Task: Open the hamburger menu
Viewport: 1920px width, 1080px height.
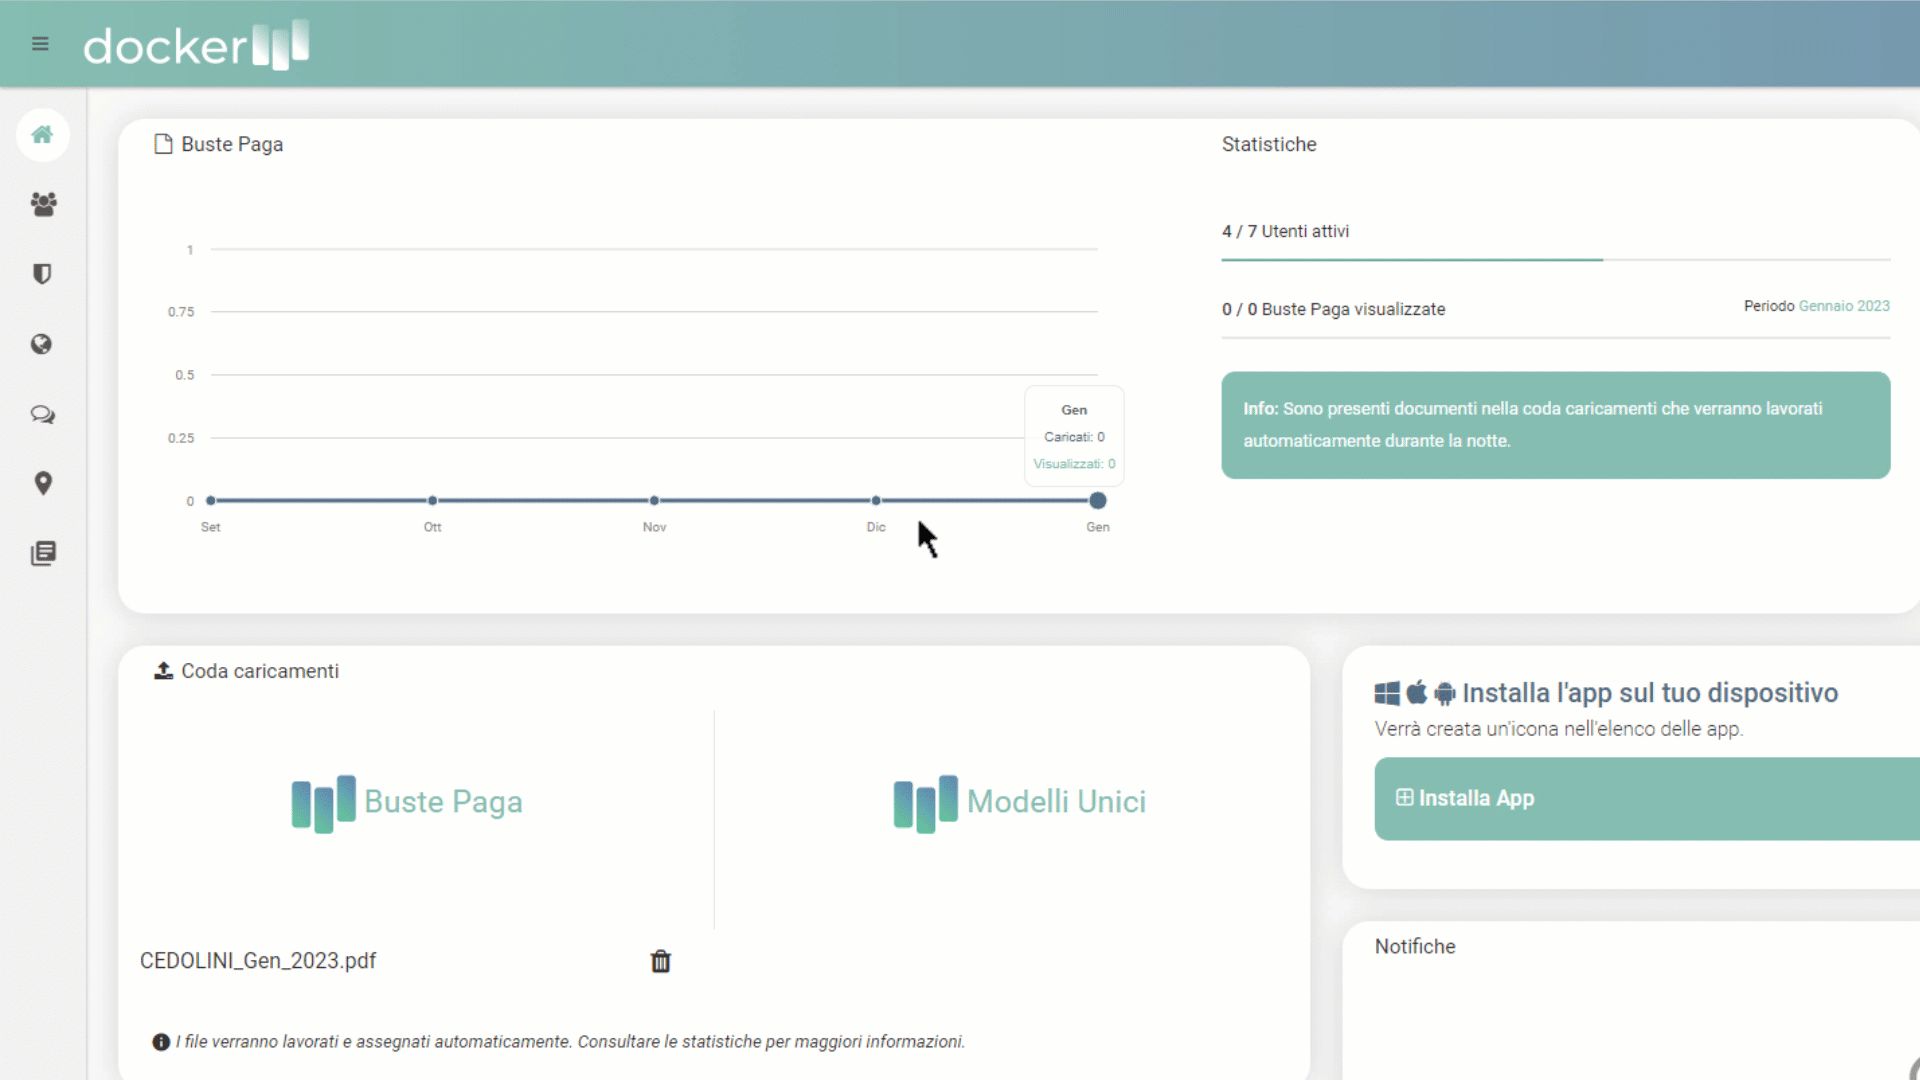Action: tap(40, 44)
